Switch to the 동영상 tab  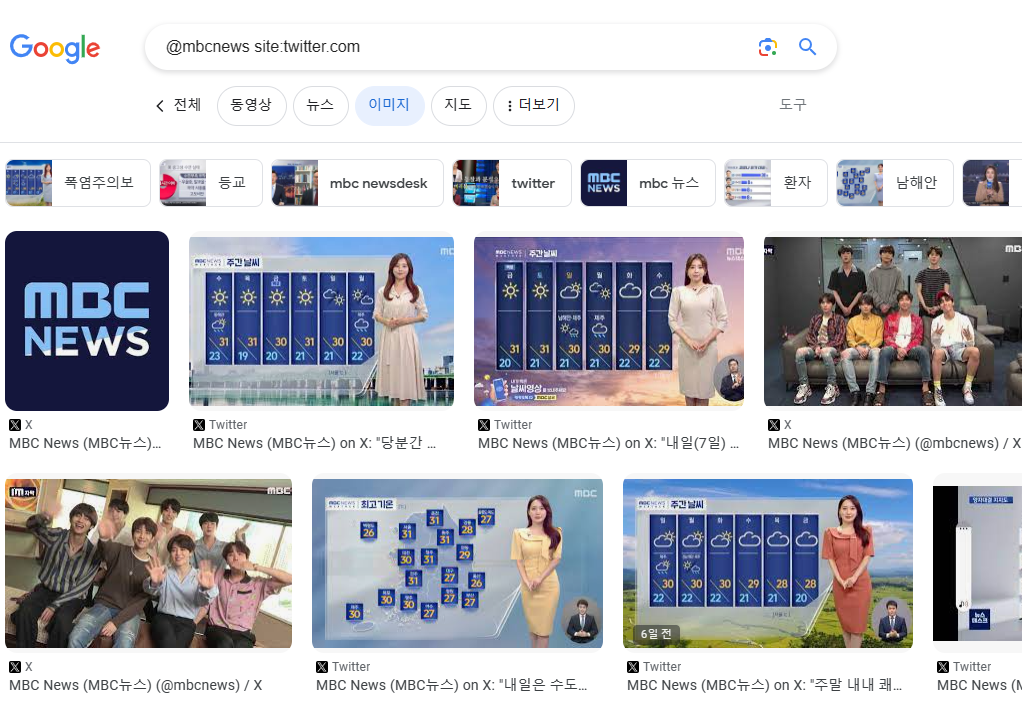(251, 106)
